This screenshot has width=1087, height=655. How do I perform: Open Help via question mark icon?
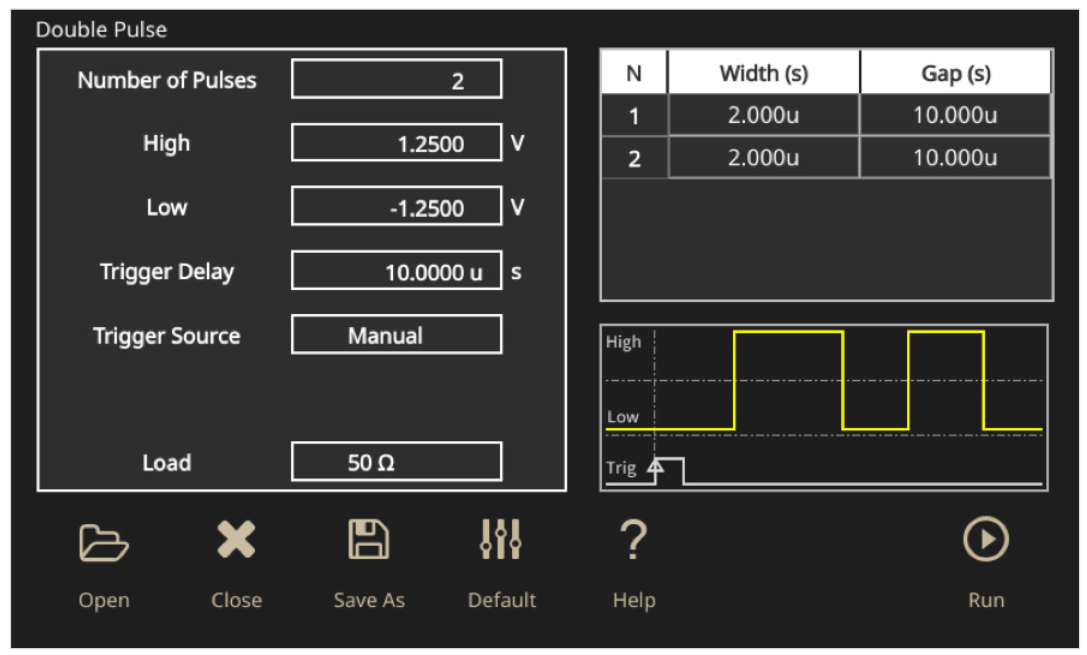(x=633, y=539)
